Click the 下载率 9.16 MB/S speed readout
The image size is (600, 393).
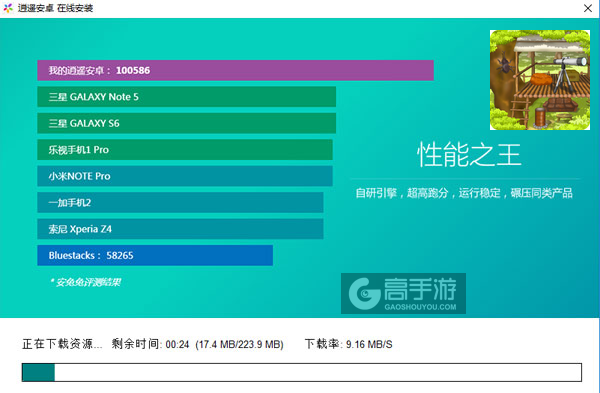[x=348, y=344]
